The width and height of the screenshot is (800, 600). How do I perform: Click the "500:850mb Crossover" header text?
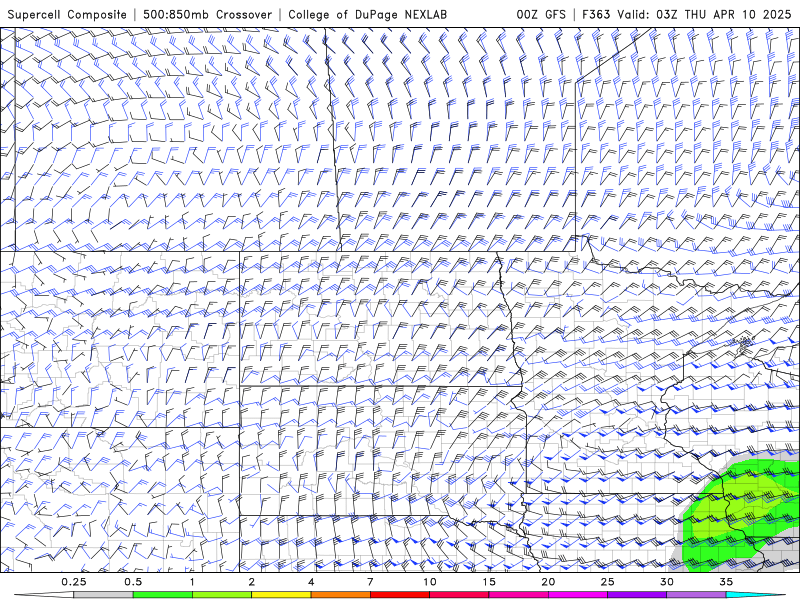[x=207, y=14]
